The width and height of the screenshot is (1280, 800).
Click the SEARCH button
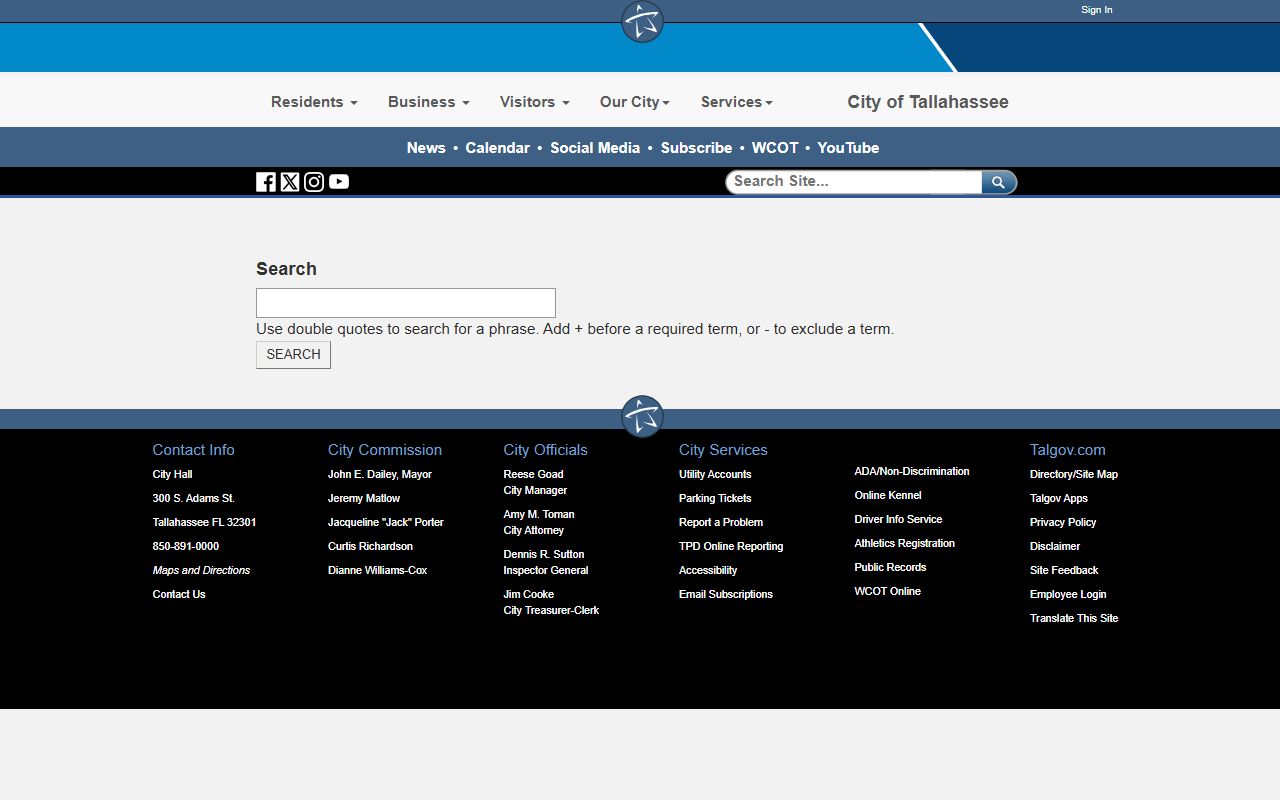coord(293,355)
